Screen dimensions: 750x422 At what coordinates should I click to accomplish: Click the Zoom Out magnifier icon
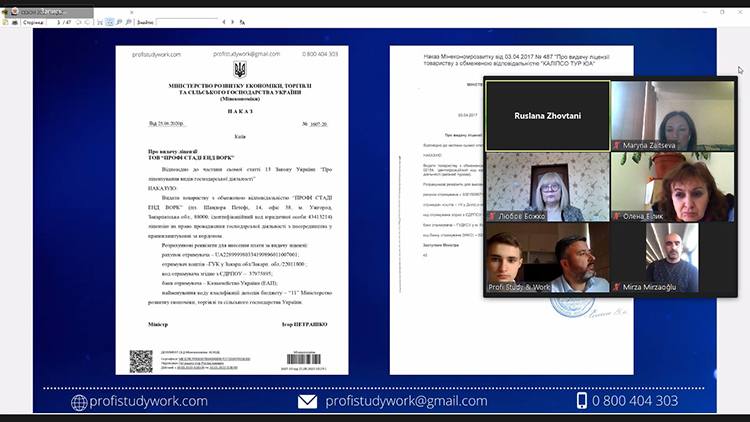(119, 22)
